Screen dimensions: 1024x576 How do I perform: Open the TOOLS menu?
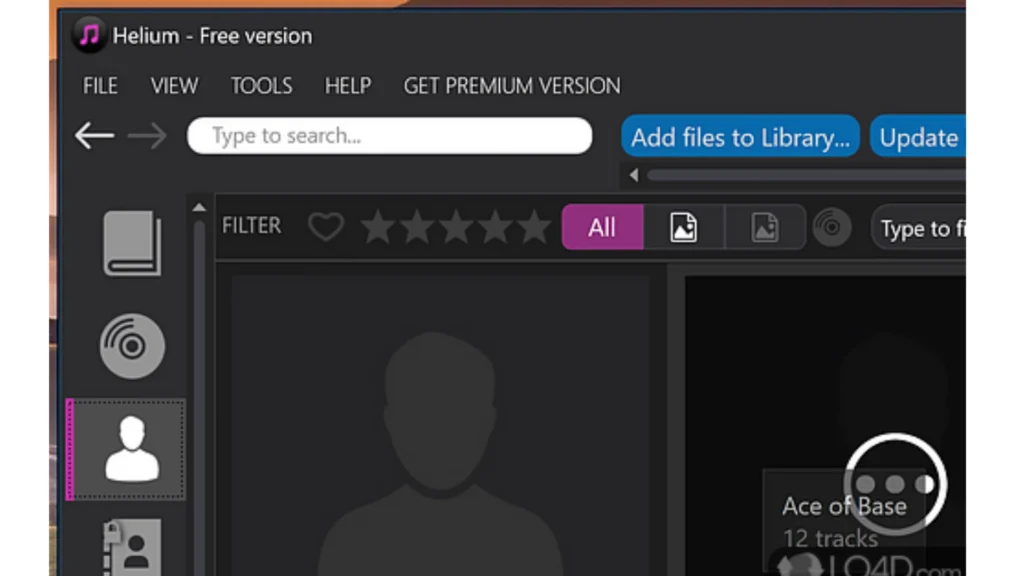[261, 86]
